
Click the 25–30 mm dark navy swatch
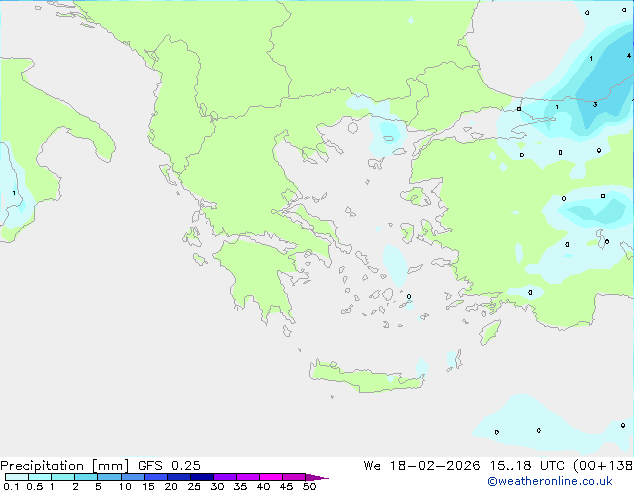point(201,477)
